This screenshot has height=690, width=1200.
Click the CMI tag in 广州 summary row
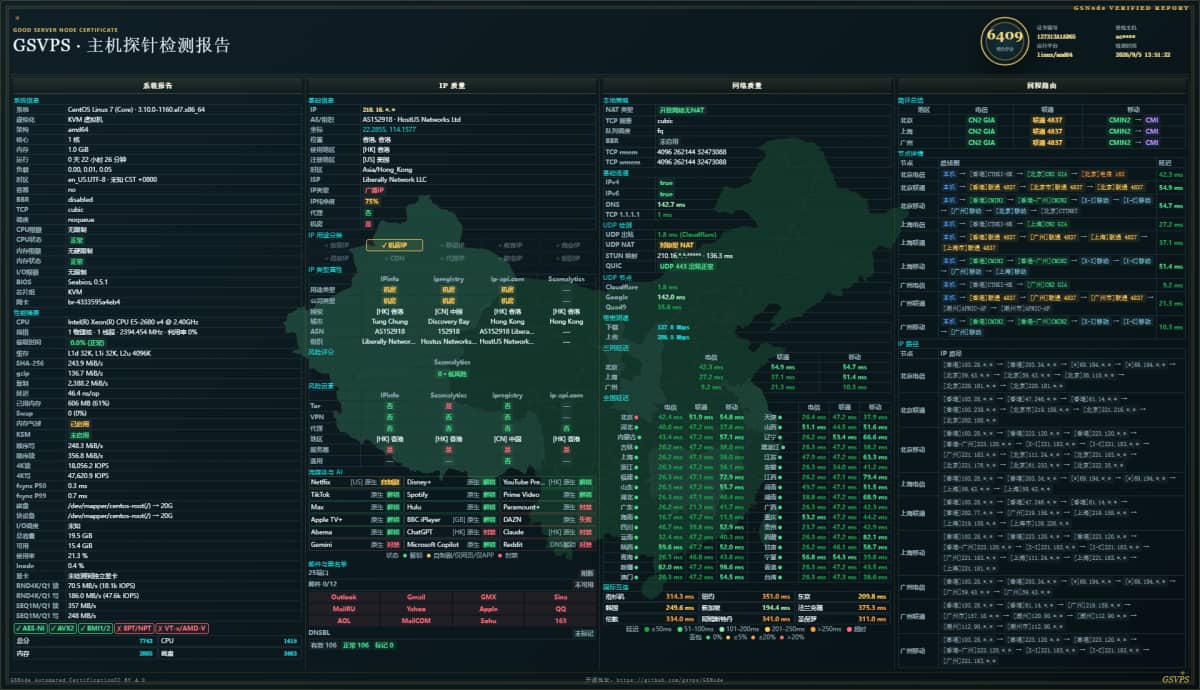click(x=1152, y=142)
